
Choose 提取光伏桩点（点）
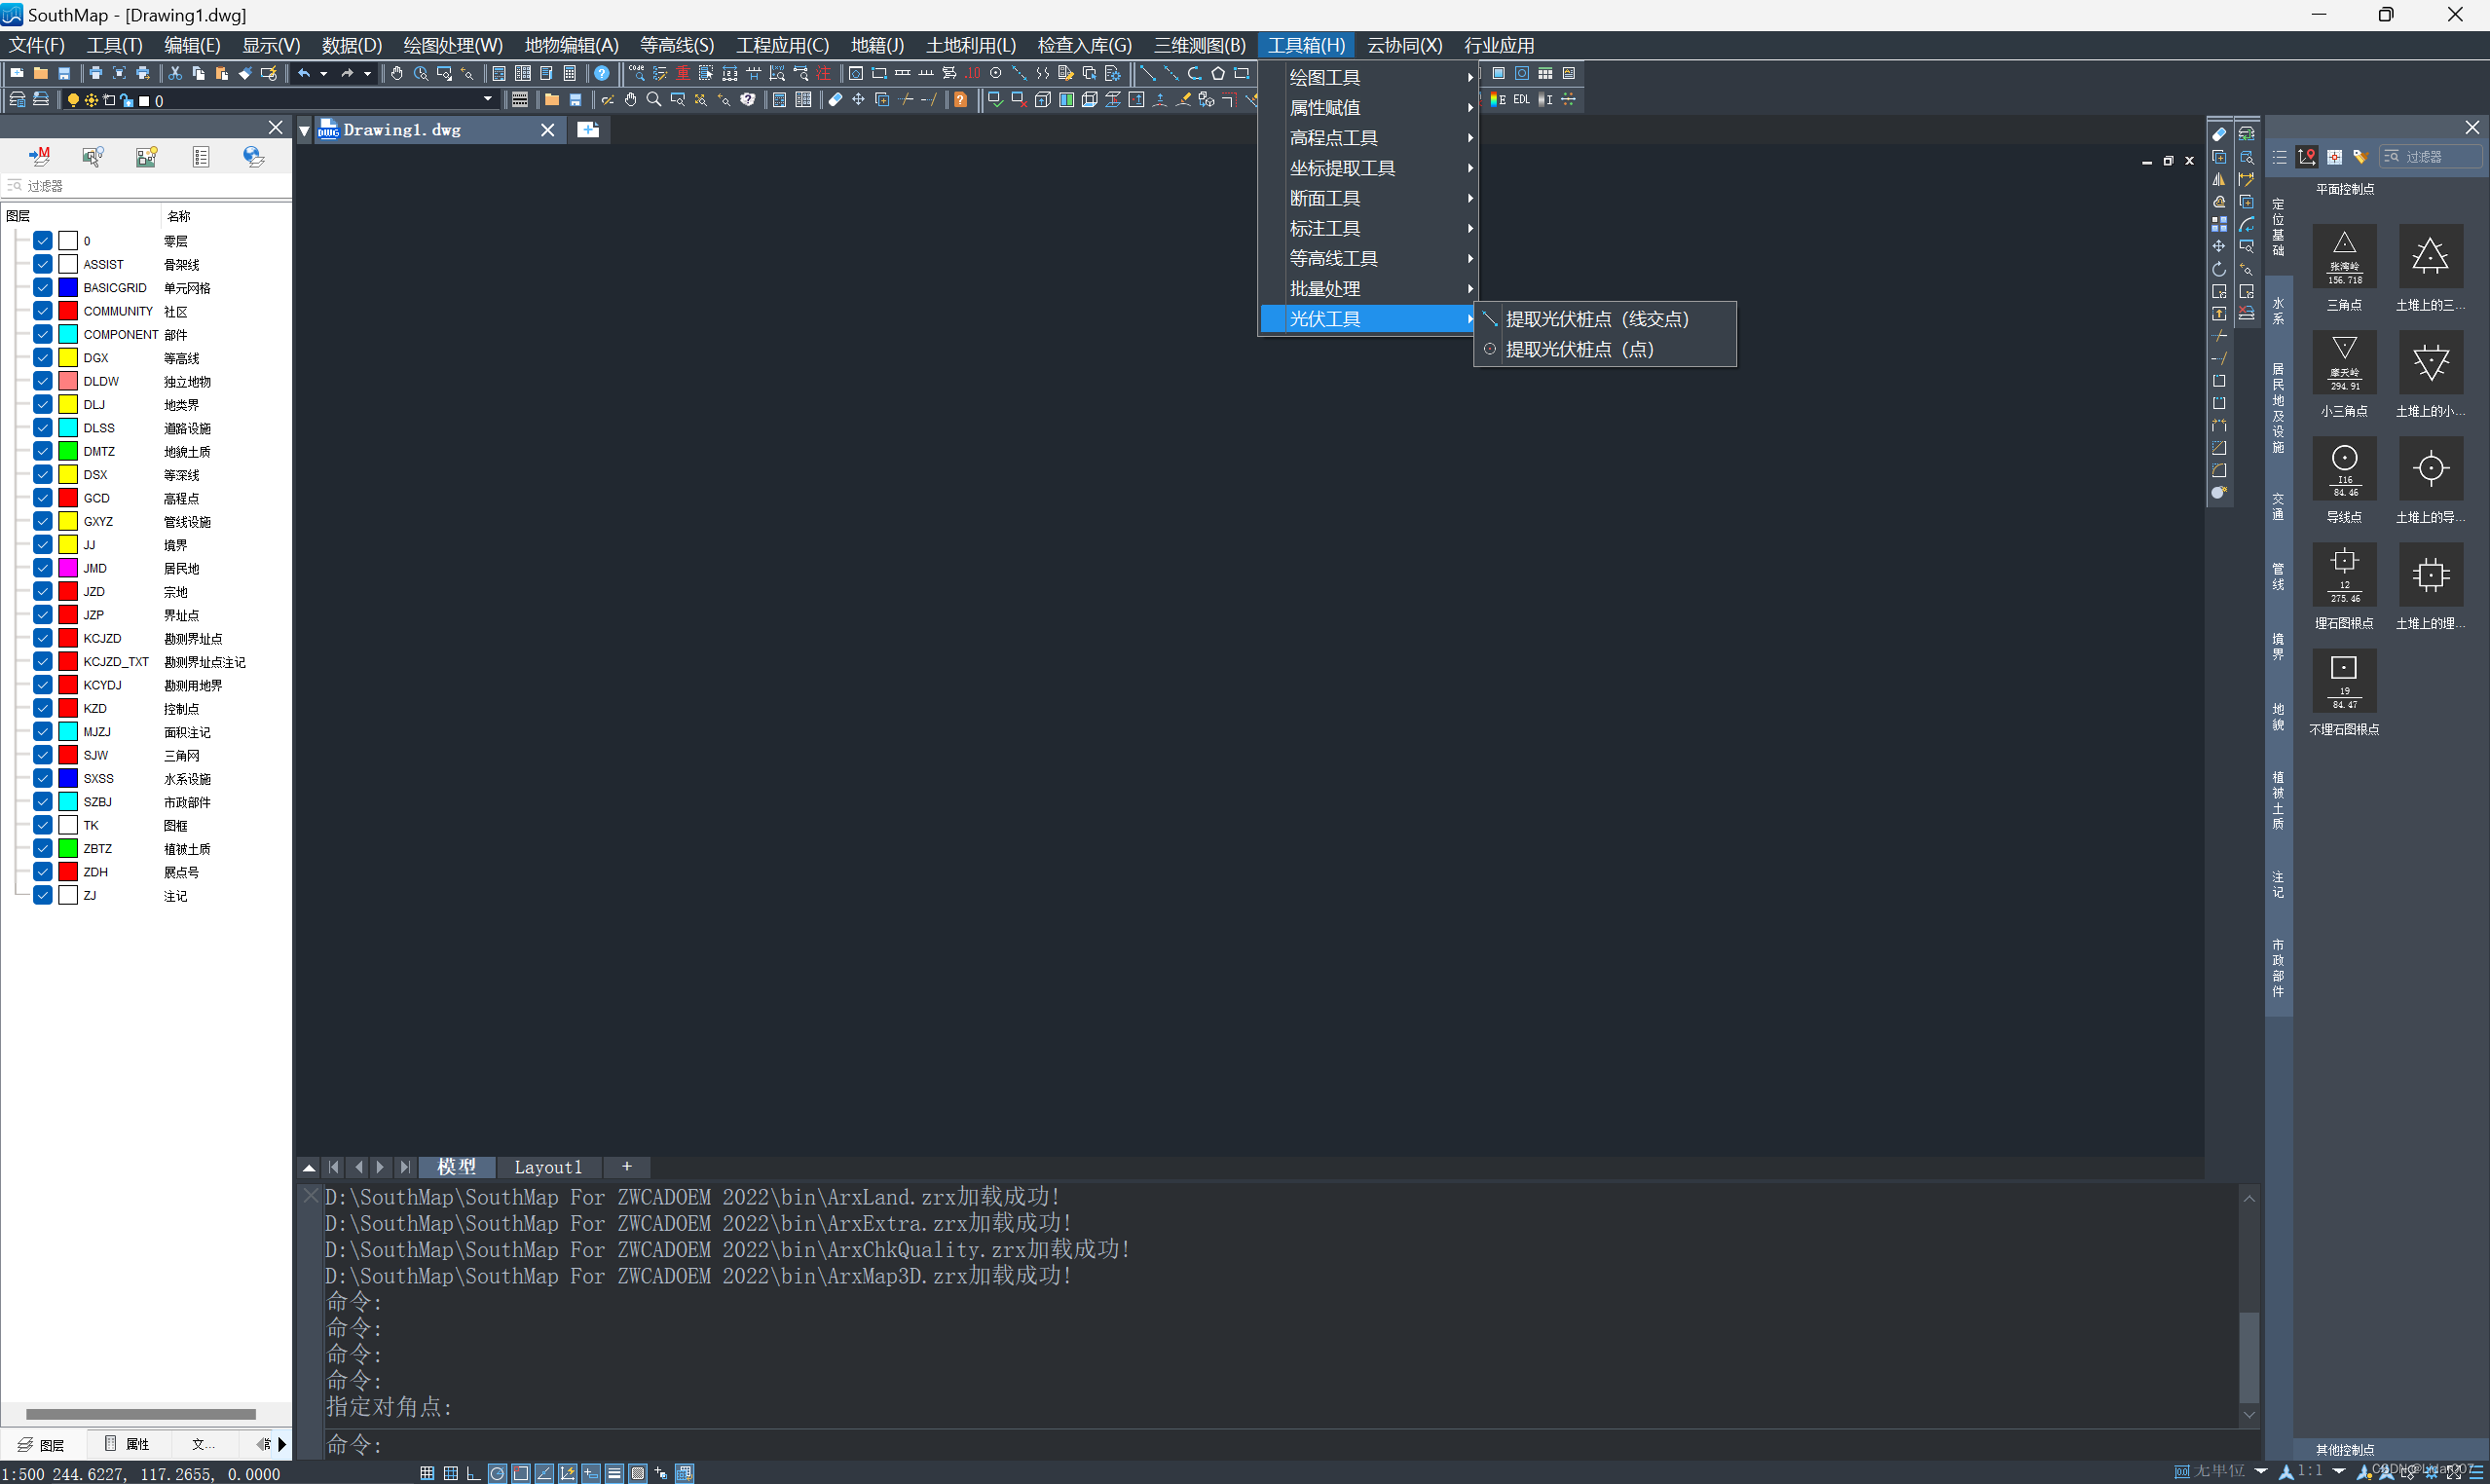click(x=1606, y=349)
